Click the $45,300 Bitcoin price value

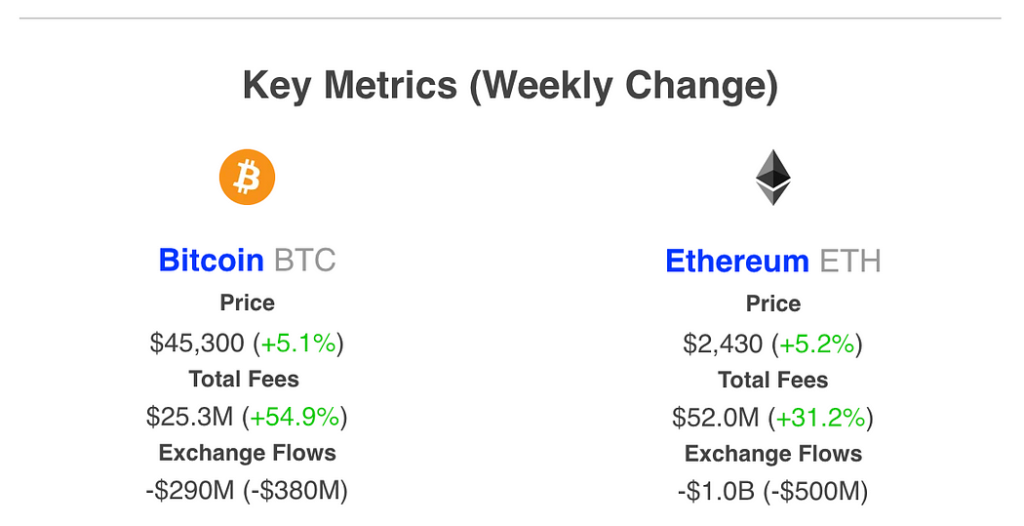[197, 343]
